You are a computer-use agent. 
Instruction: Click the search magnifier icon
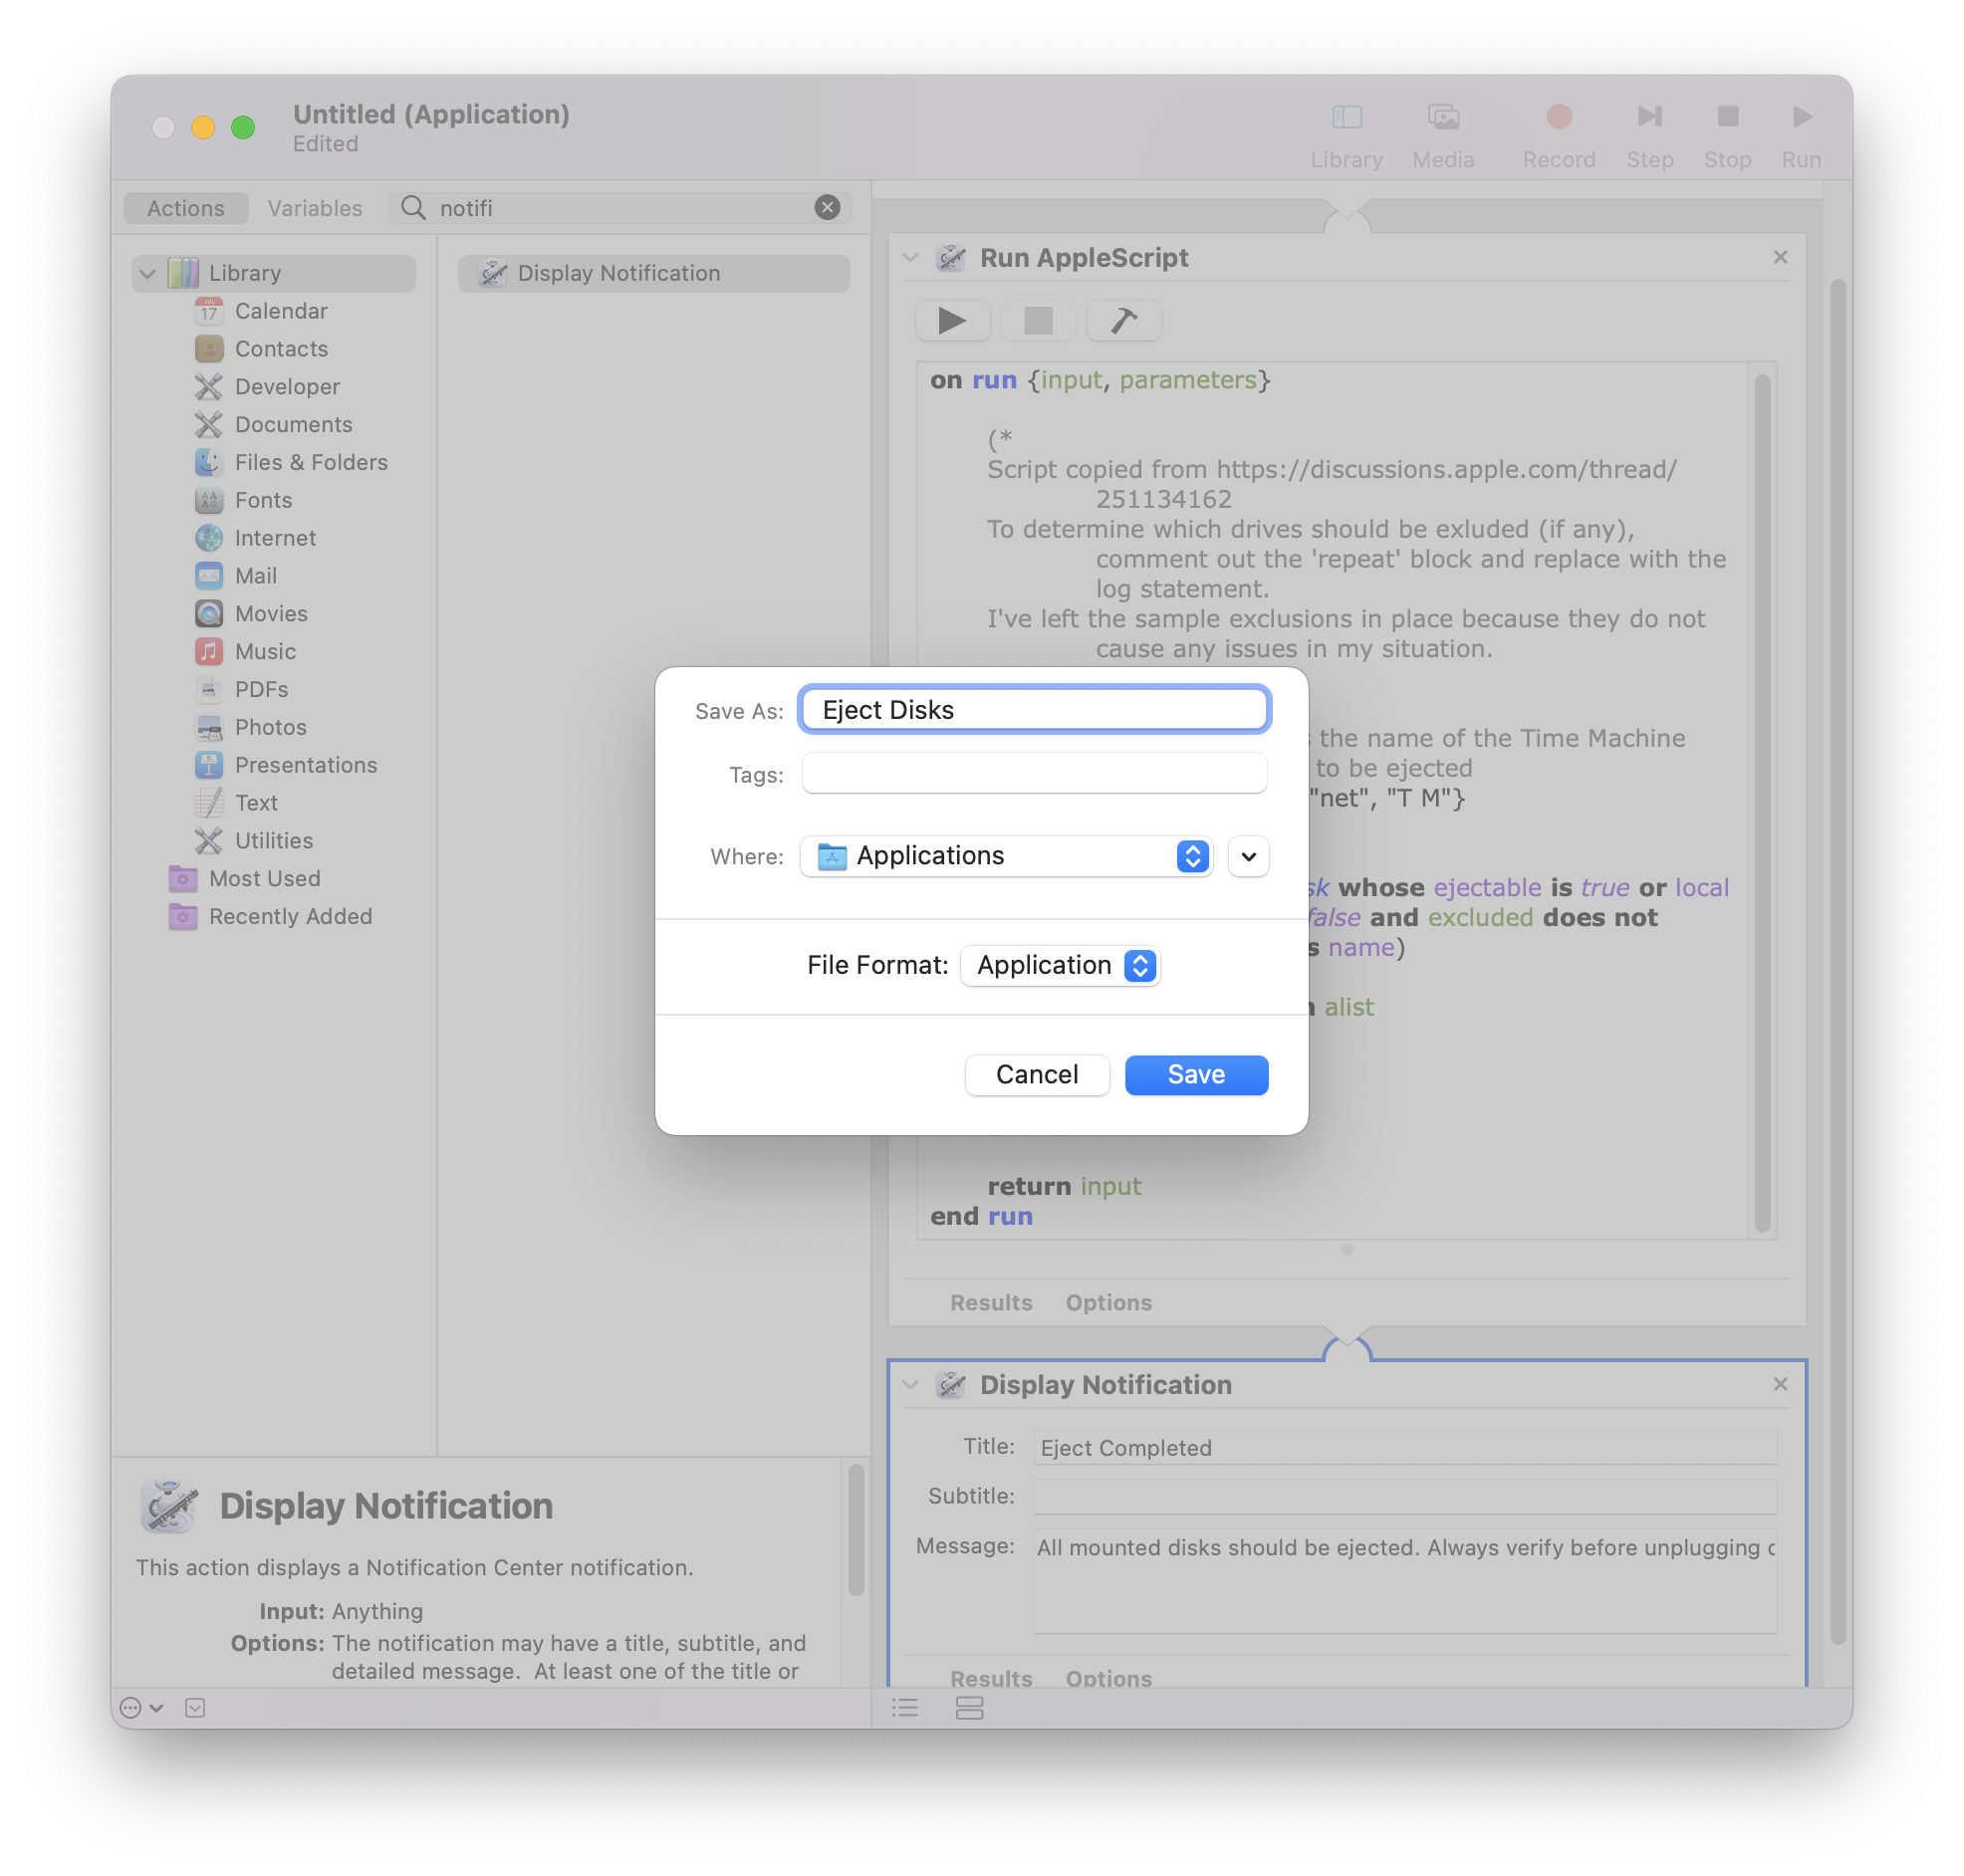tap(413, 207)
